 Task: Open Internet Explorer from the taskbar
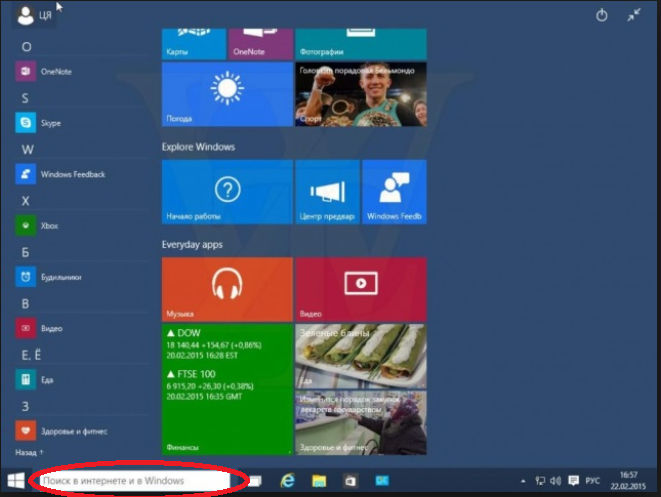coord(286,481)
